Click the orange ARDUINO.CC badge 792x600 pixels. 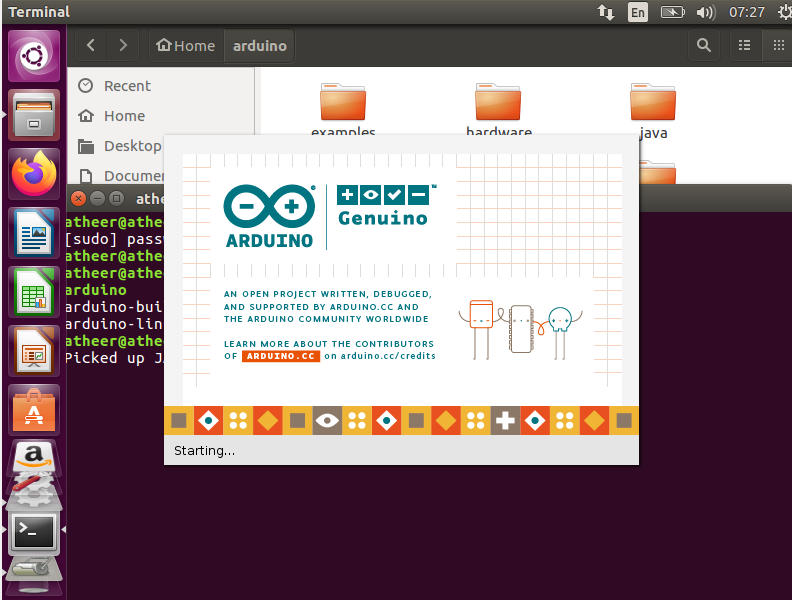point(281,356)
